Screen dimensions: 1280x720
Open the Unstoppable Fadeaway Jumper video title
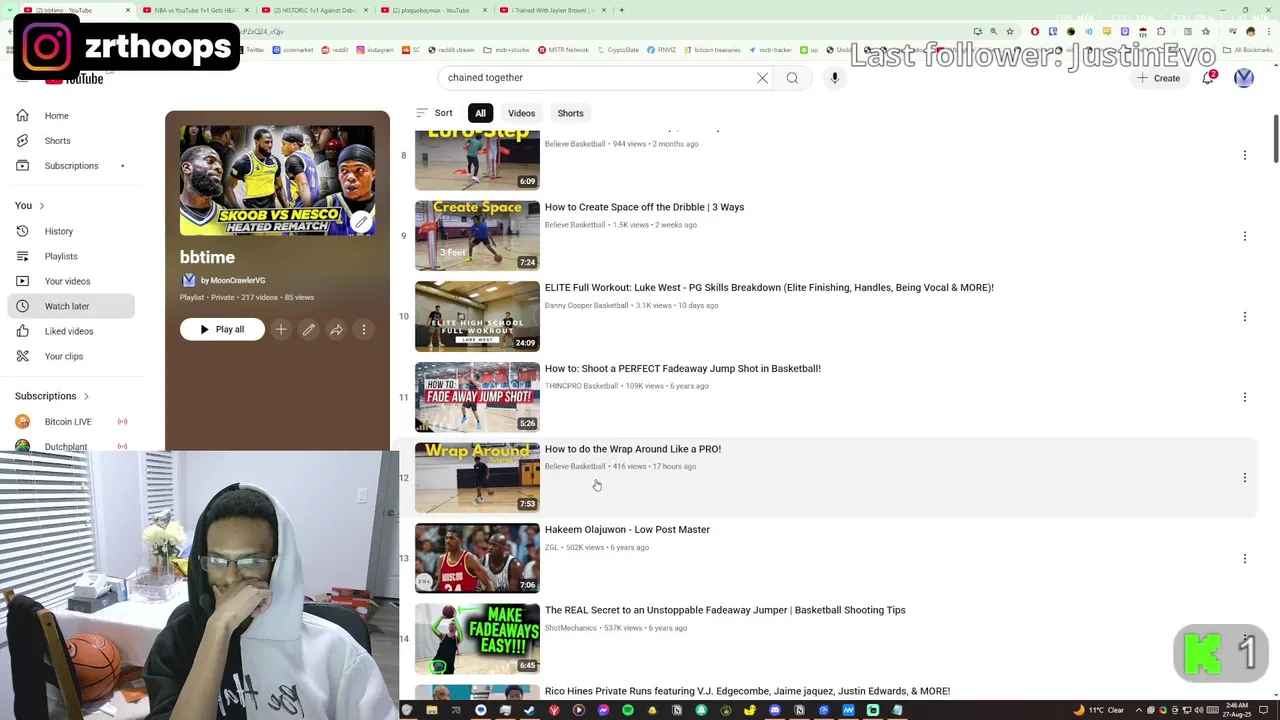click(x=725, y=610)
